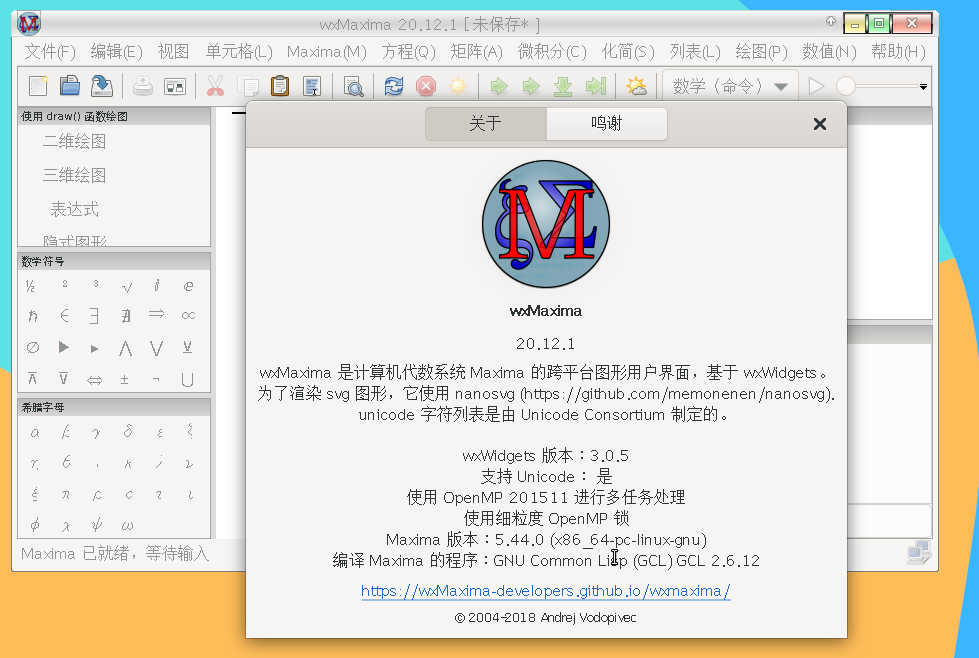Image resolution: width=979 pixels, height=658 pixels.
Task: Open the 列表(L) menu
Action: pos(695,51)
